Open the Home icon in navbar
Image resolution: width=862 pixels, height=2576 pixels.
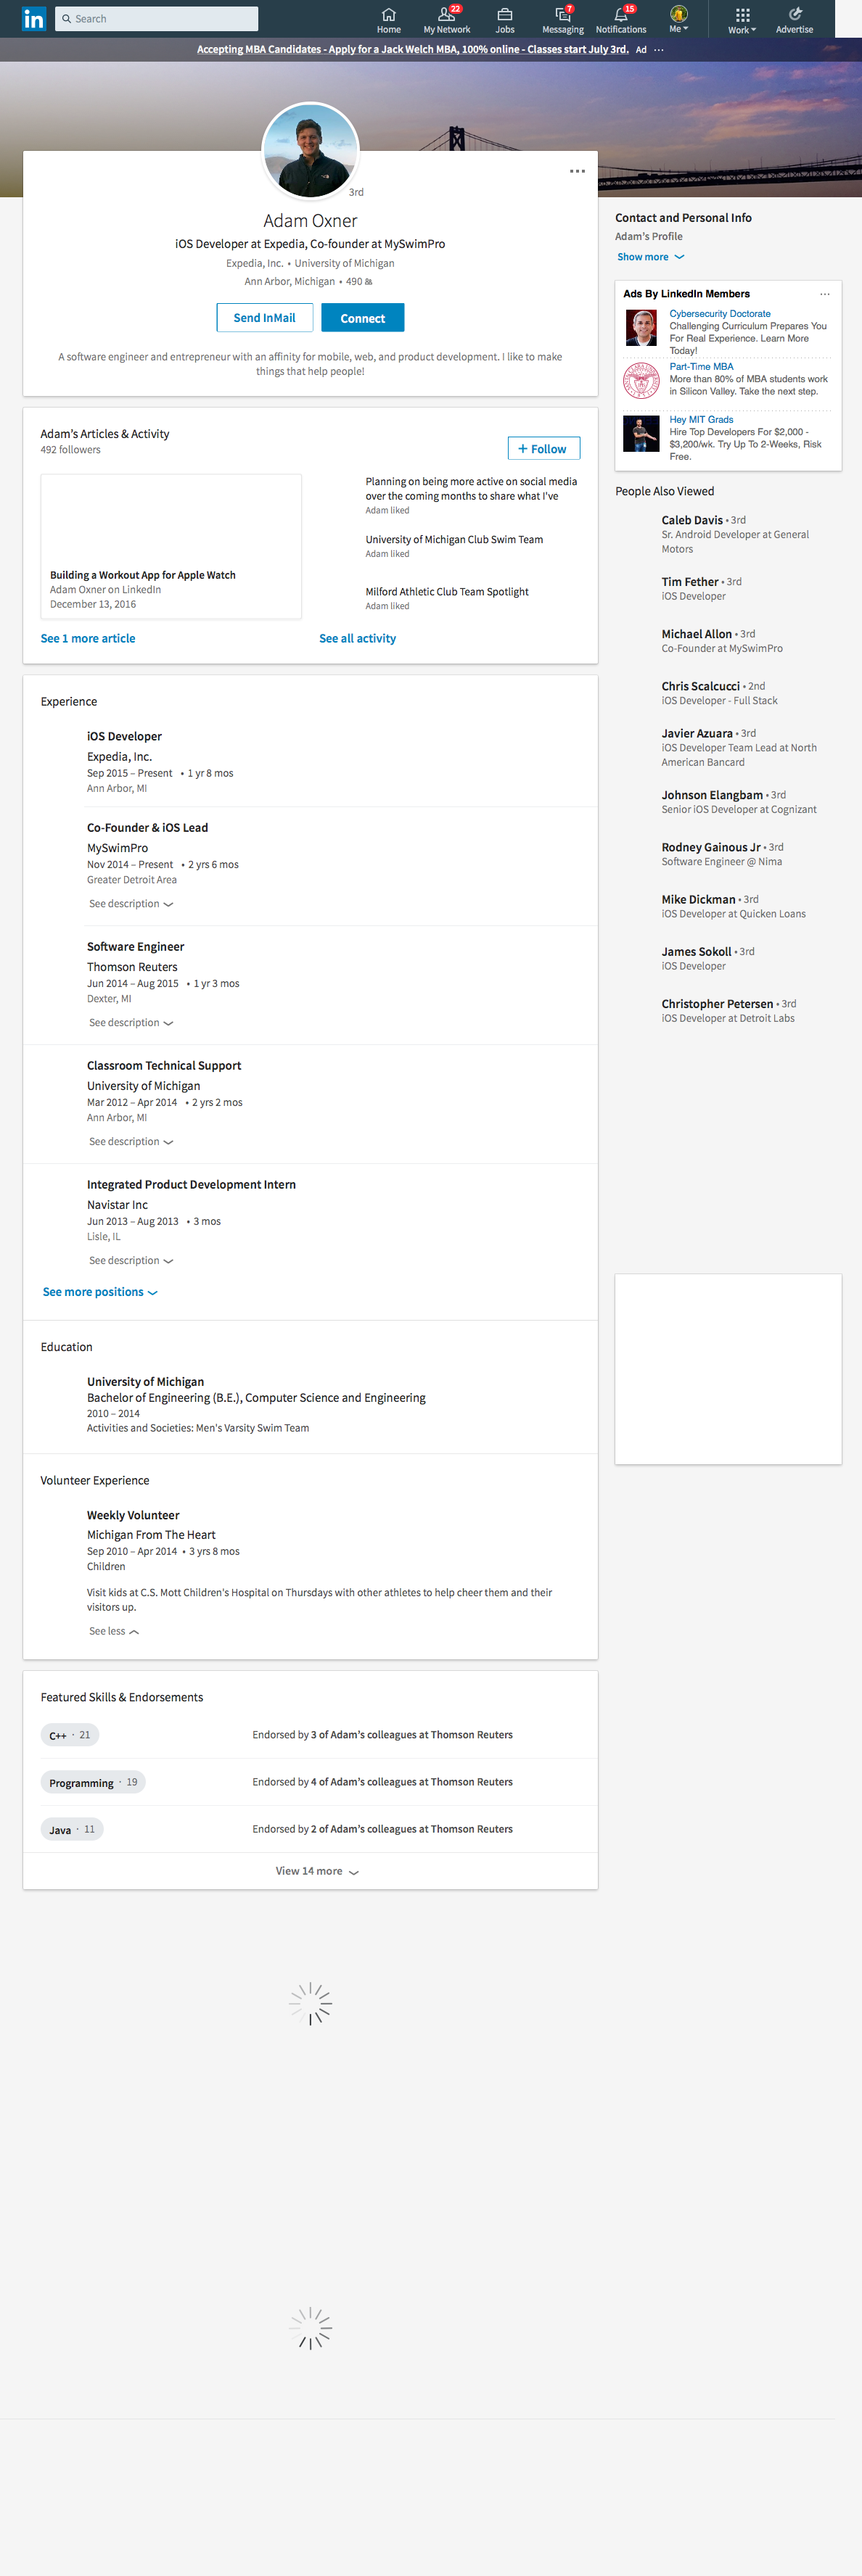389,15
